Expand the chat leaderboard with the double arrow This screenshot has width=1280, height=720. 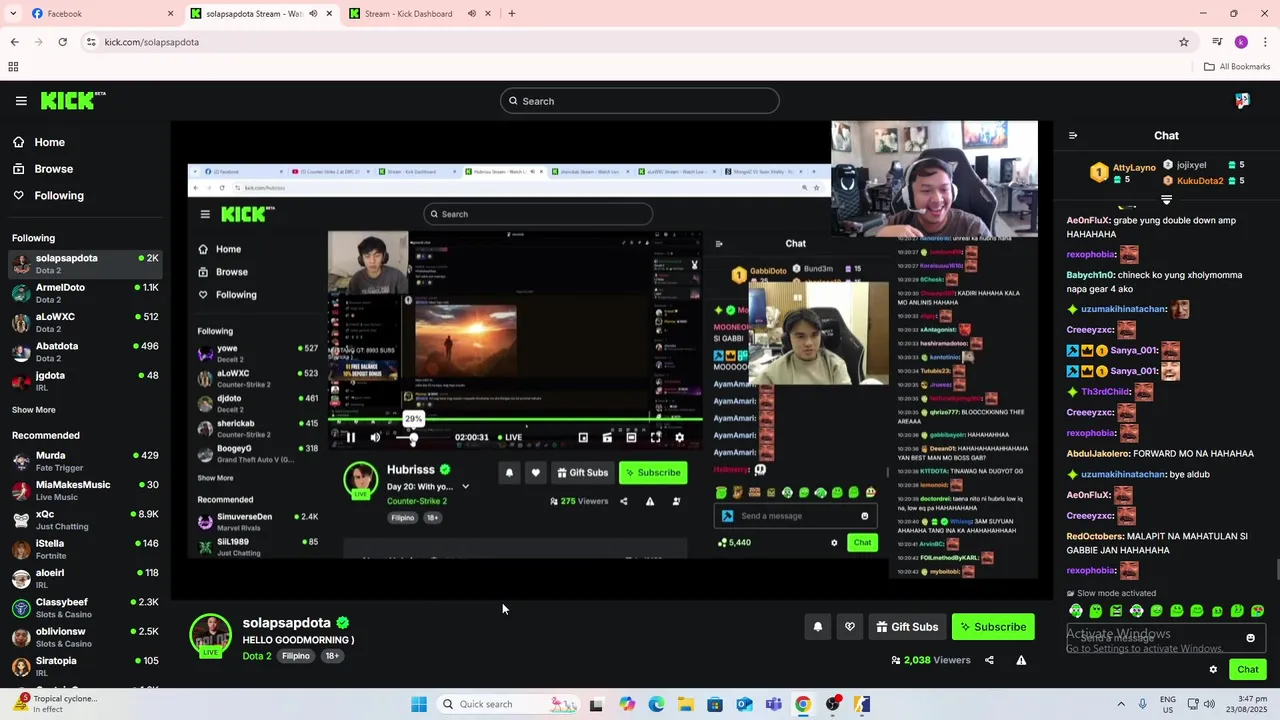tap(1166, 200)
